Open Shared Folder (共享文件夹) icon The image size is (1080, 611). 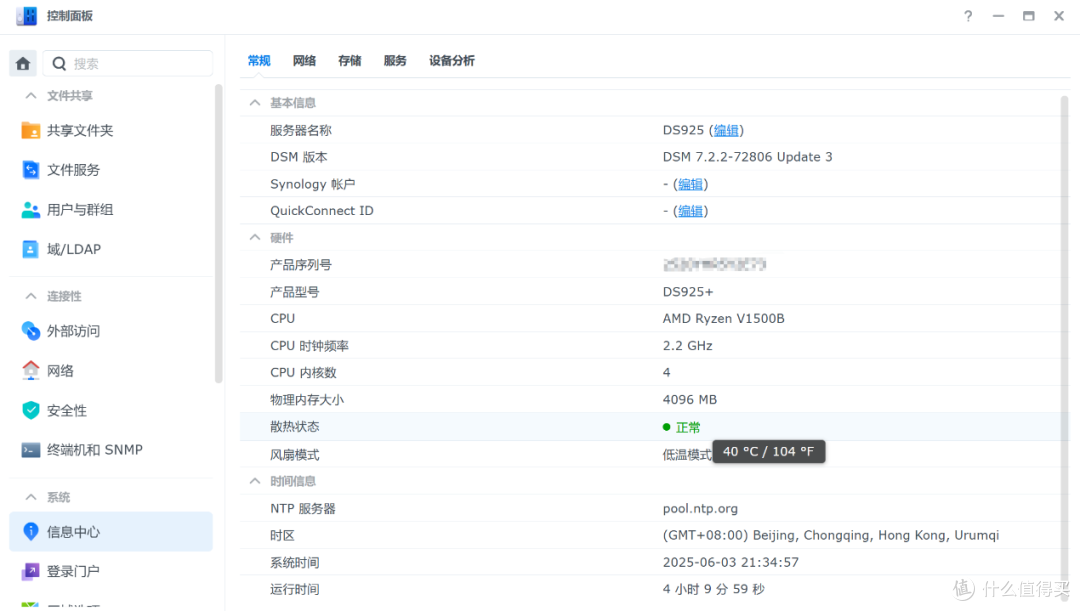pyautogui.click(x=30, y=130)
